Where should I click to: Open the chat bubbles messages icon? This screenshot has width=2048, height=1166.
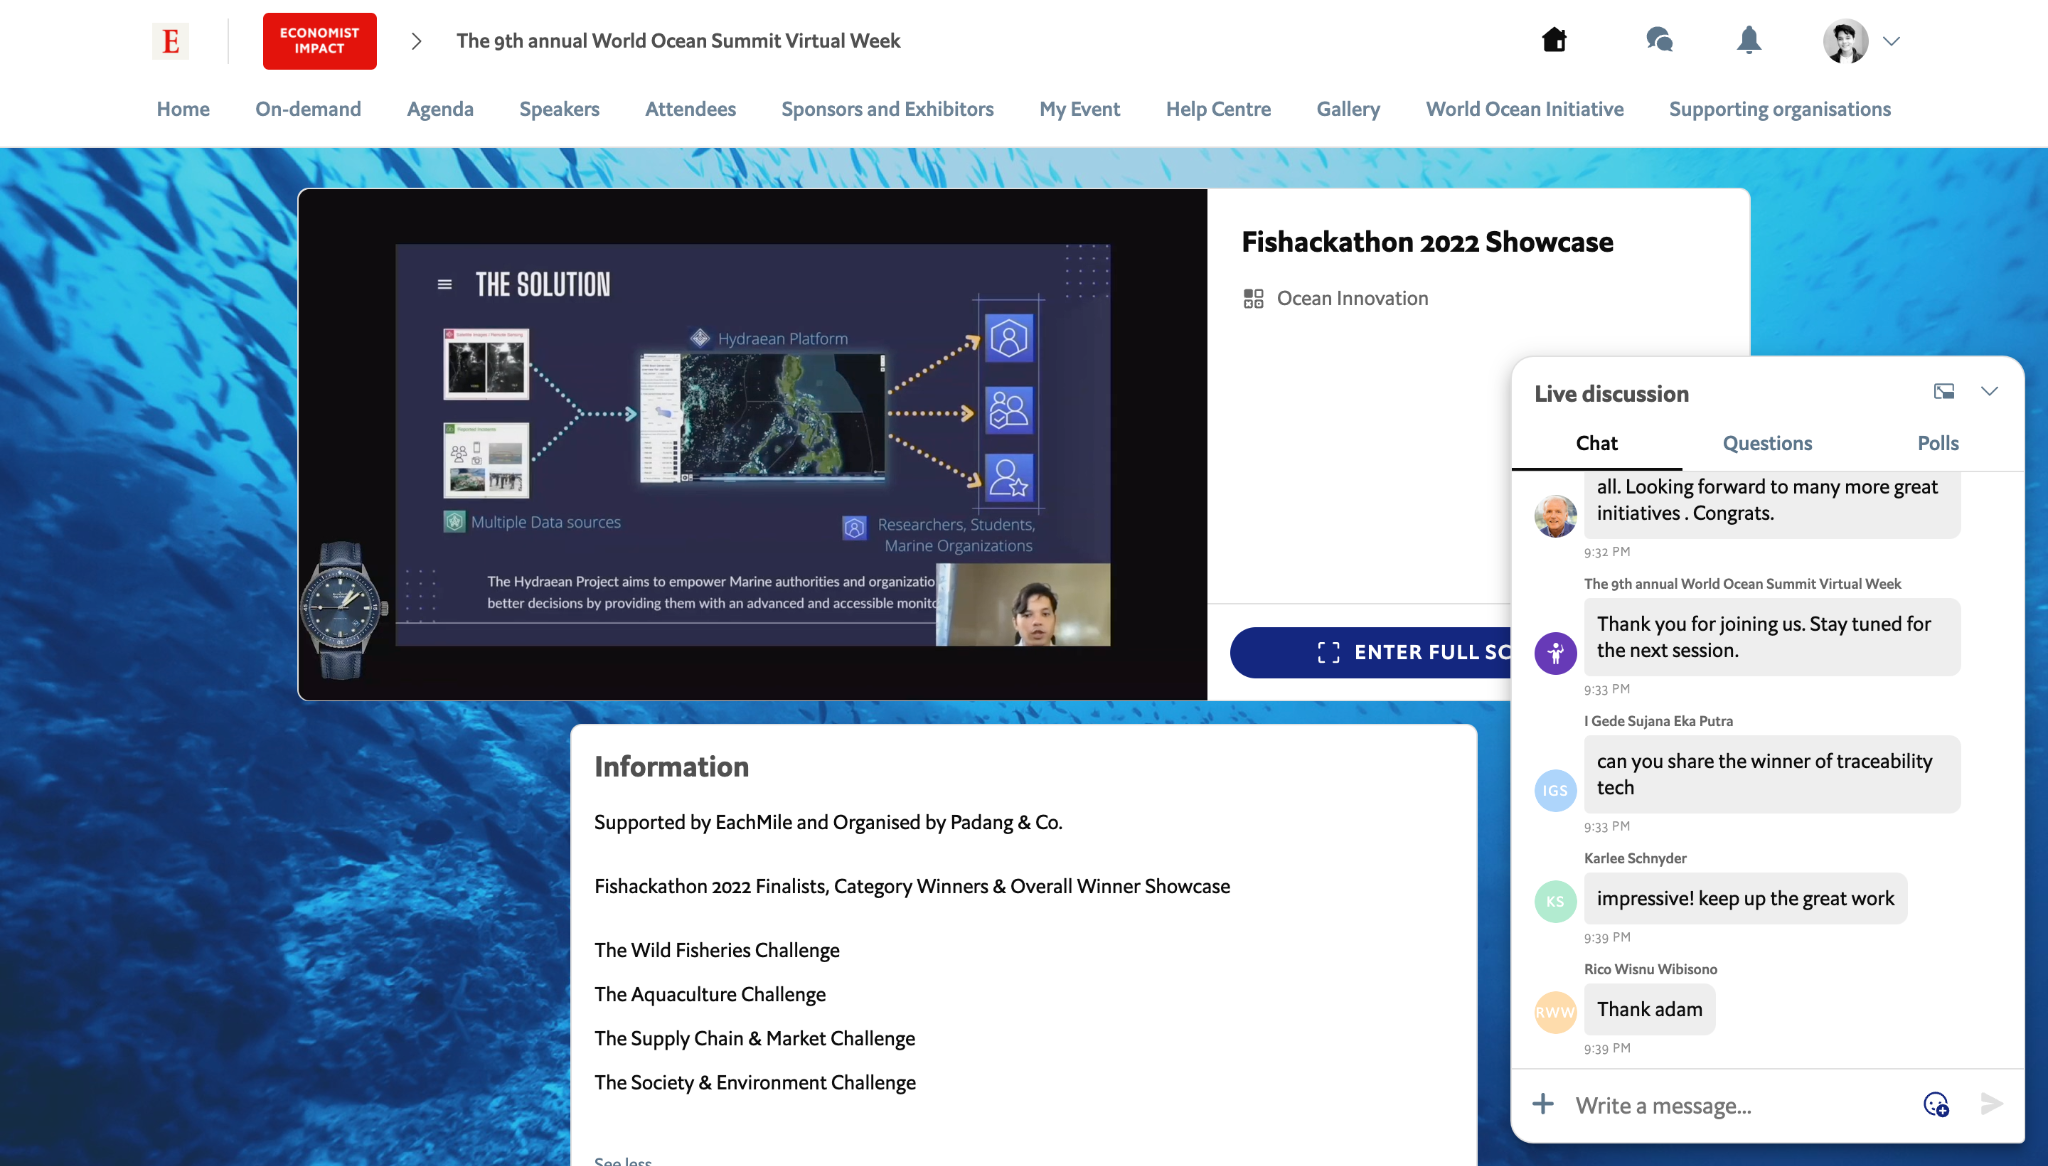(x=1659, y=40)
